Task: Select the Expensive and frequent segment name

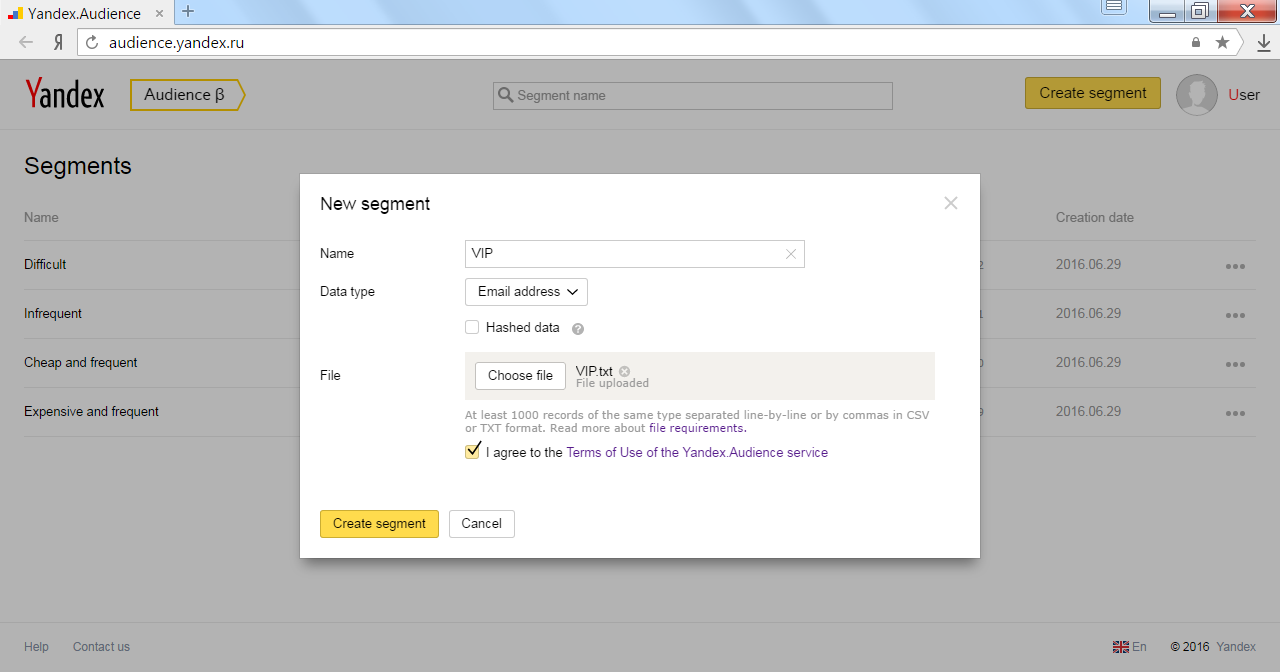Action: [91, 412]
